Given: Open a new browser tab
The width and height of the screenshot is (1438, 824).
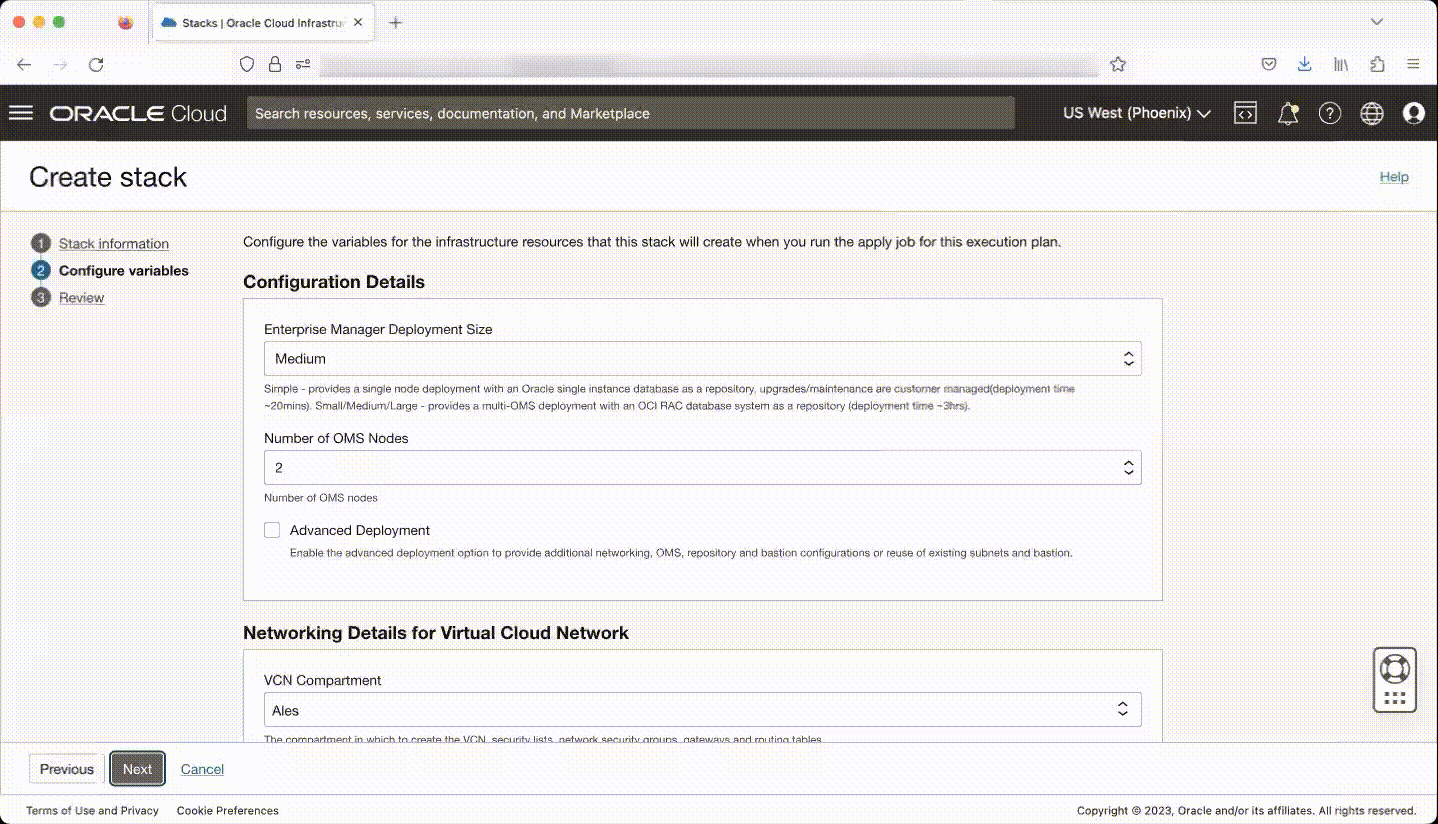Looking at the screenshot, I should [396, 22].
